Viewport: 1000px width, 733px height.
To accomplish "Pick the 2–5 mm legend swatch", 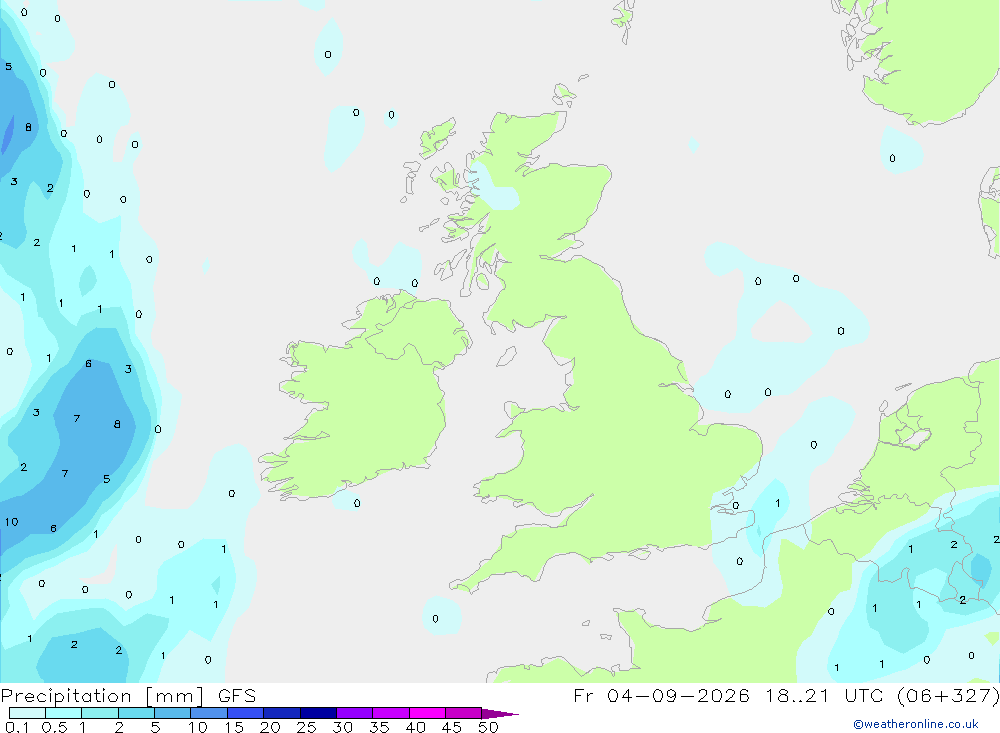I will coord(136,713).
